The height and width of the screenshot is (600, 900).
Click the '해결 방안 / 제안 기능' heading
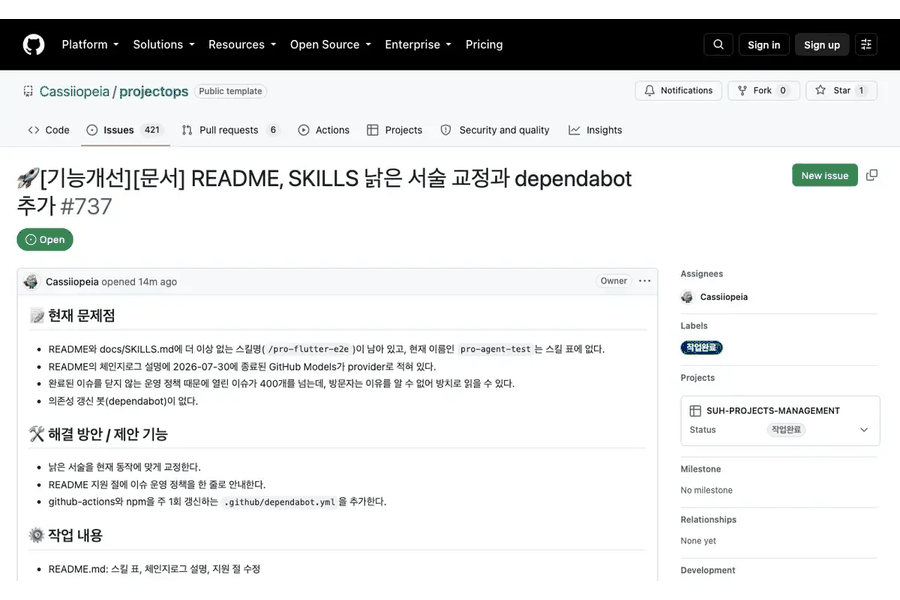pyautogui.click(x=107, y=434)
